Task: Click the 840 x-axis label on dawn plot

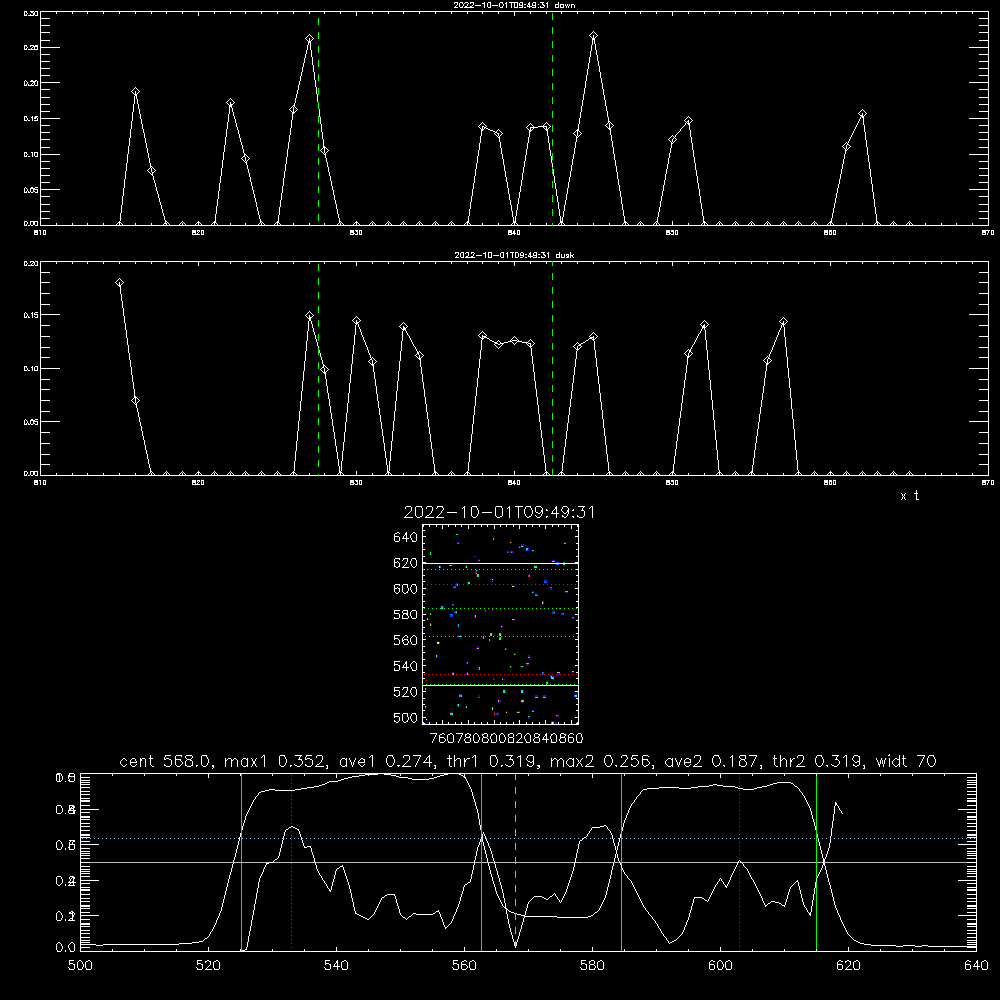Action: [x=514, y=233]
